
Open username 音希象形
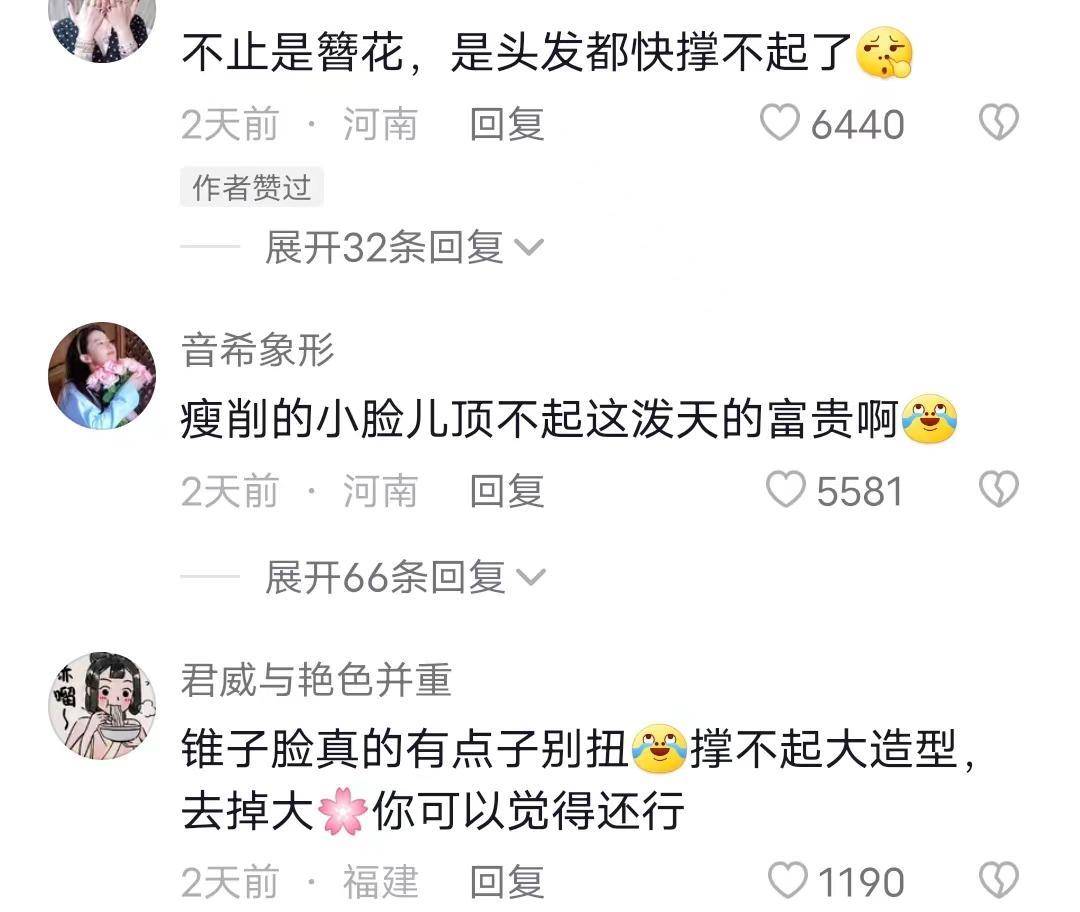point(258,349)
